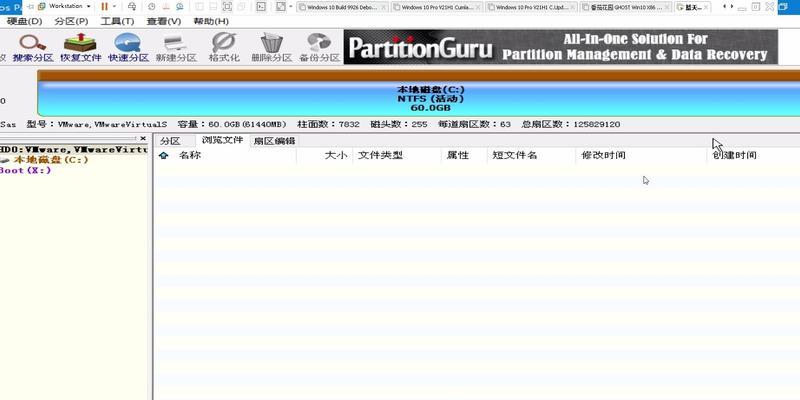The width and height of the screenshot is (800, 400).
Task: Launch the 快速分区 quick partition tool
Action: click(128, 47)
